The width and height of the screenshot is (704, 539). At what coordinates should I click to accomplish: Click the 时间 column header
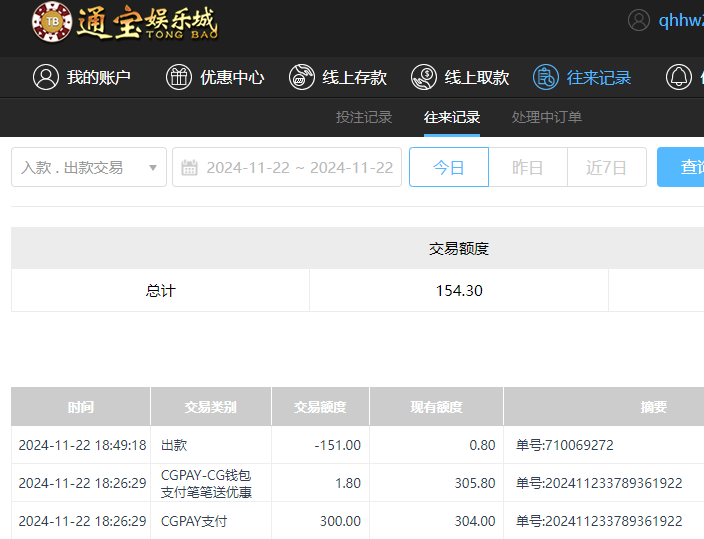[81, 407]
